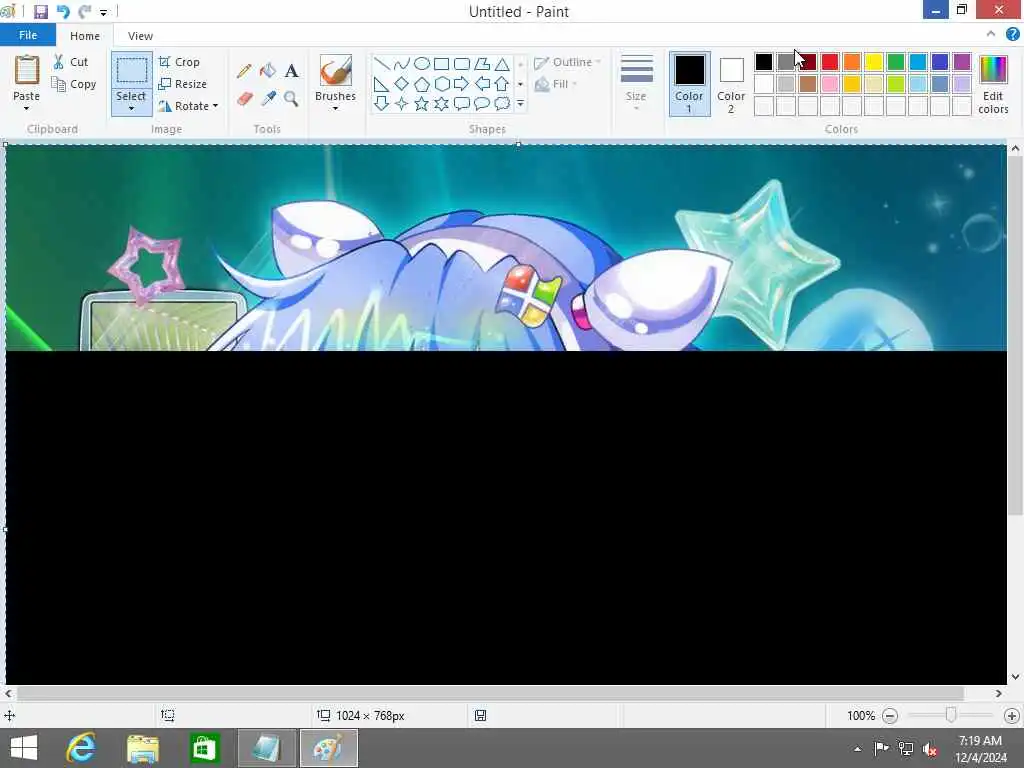Click the Undo arrow in title bar
The image size is (1024, 768).
pyautogui.click(x=63, y=12)
